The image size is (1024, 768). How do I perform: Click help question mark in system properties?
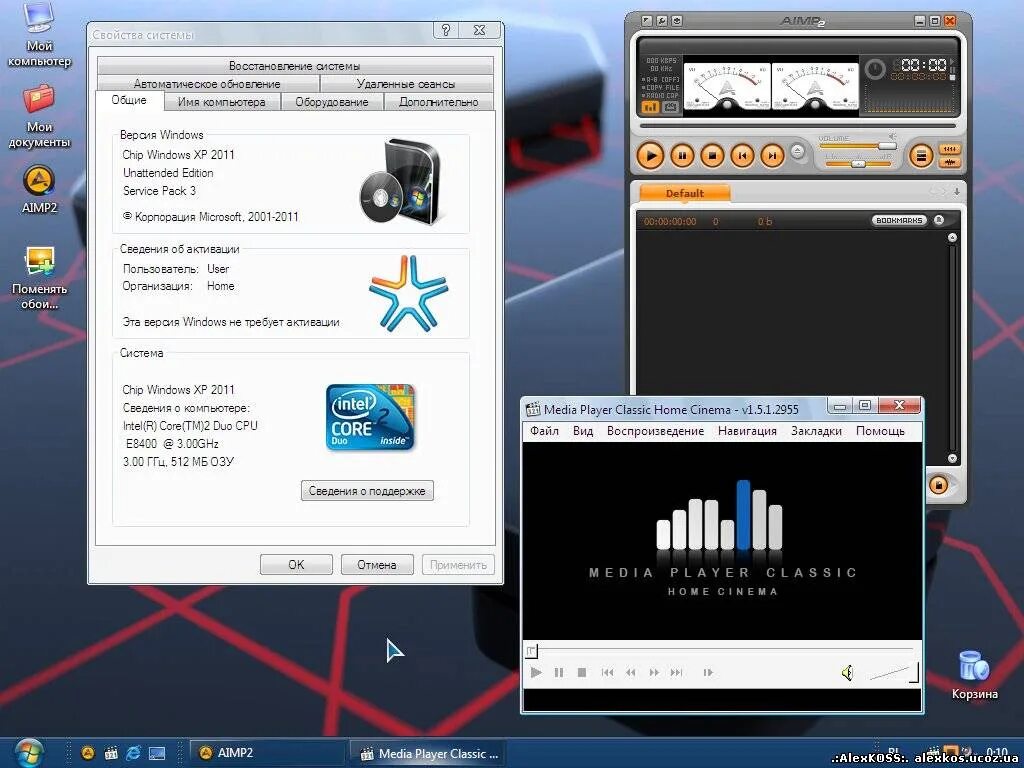pyautogui.click(x=445, y=30)
